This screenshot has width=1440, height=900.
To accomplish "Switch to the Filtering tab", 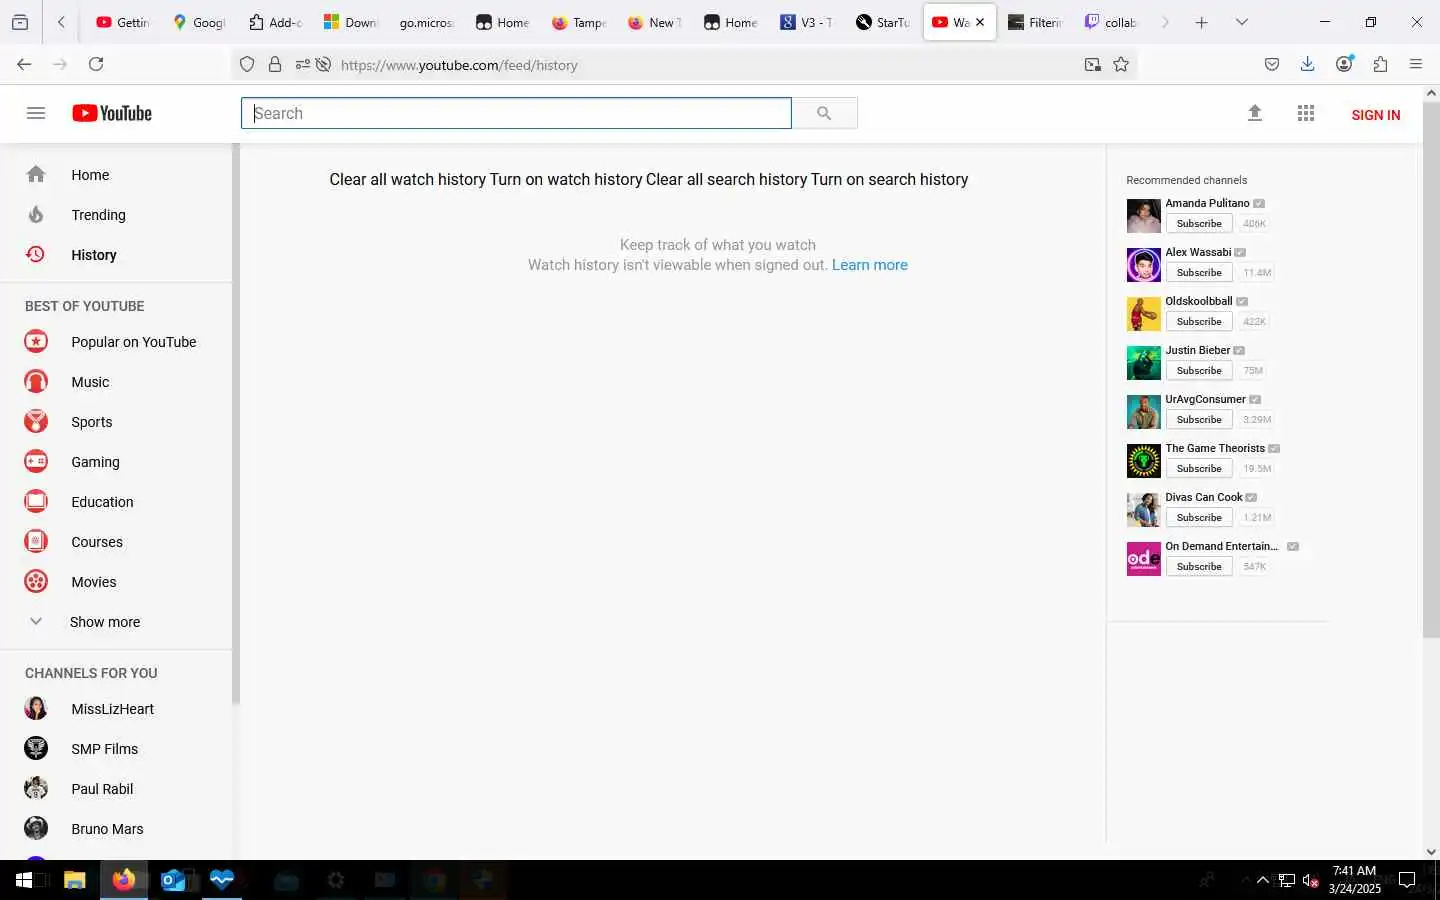I will [x=1035, y=22].
